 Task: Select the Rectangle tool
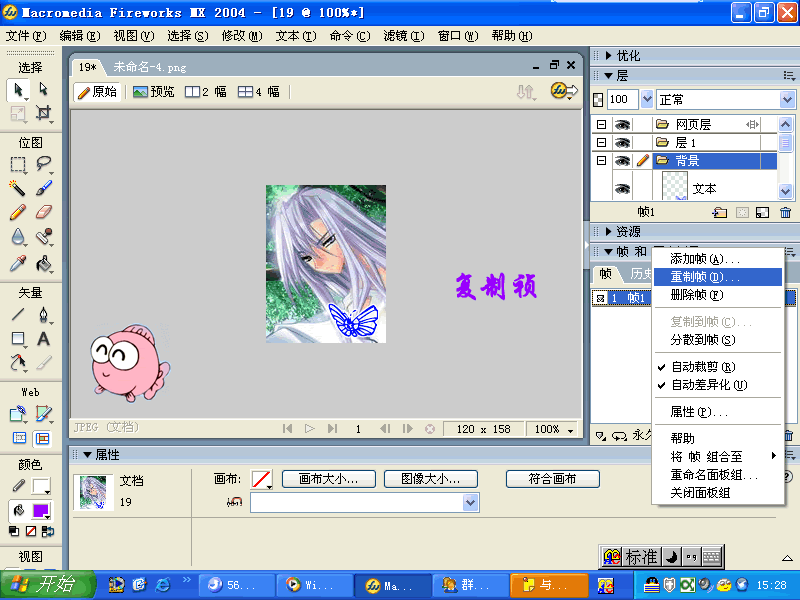(18, 338)
